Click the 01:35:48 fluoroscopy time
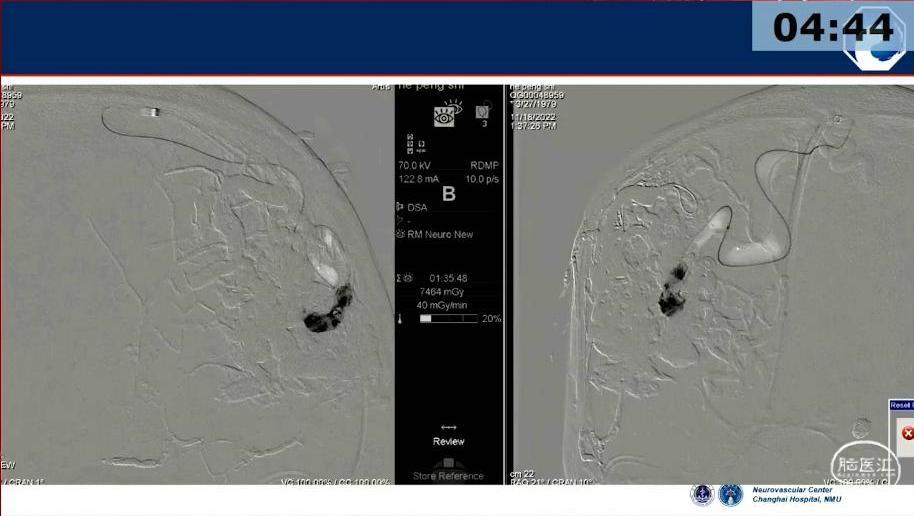Image resolution: width=914 pixels, height=516 pixels. pyautogui.click(x=448, y=278)
